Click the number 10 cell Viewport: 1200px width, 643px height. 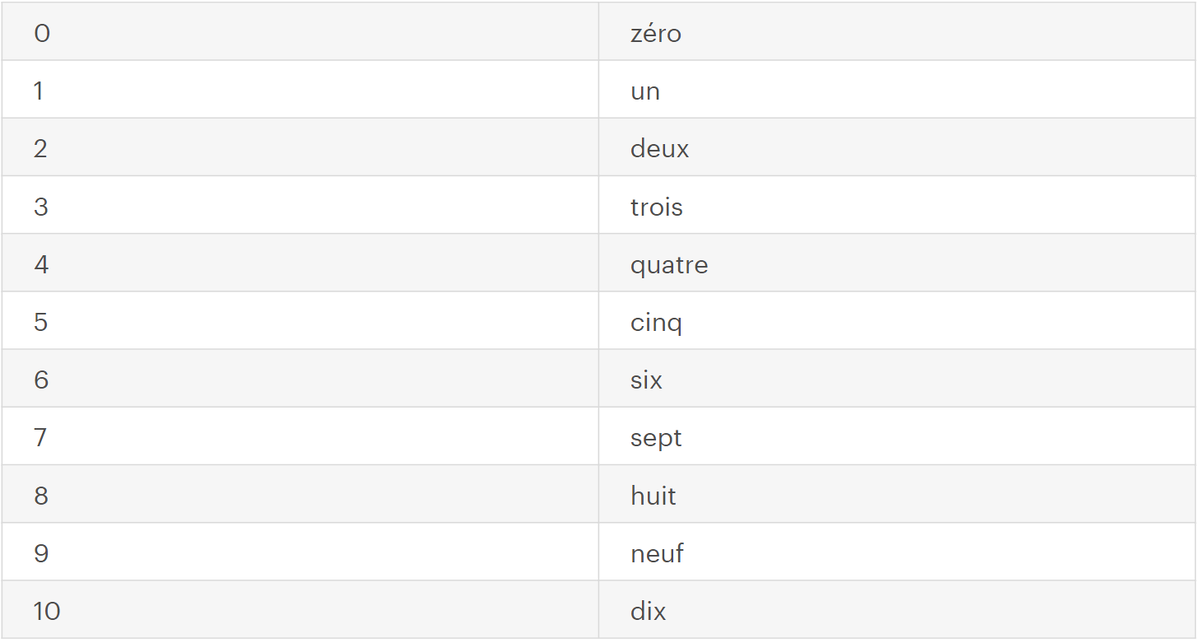(46, 611)
